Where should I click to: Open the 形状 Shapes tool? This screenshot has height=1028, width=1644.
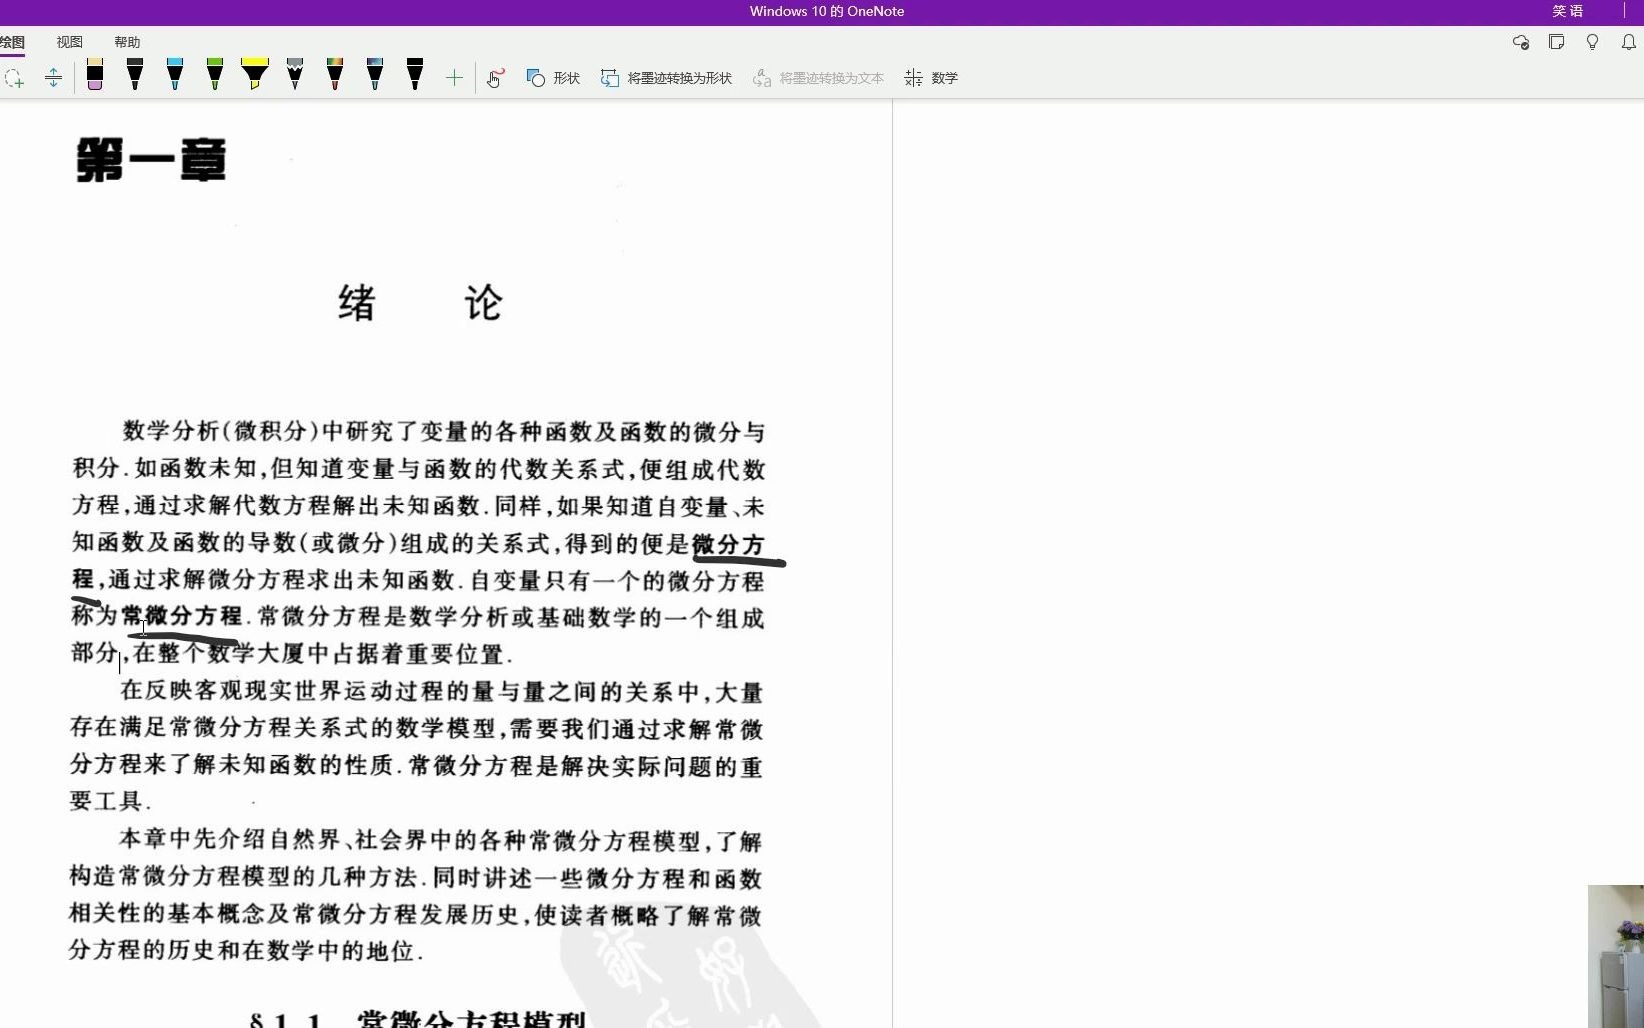point(552,78)
